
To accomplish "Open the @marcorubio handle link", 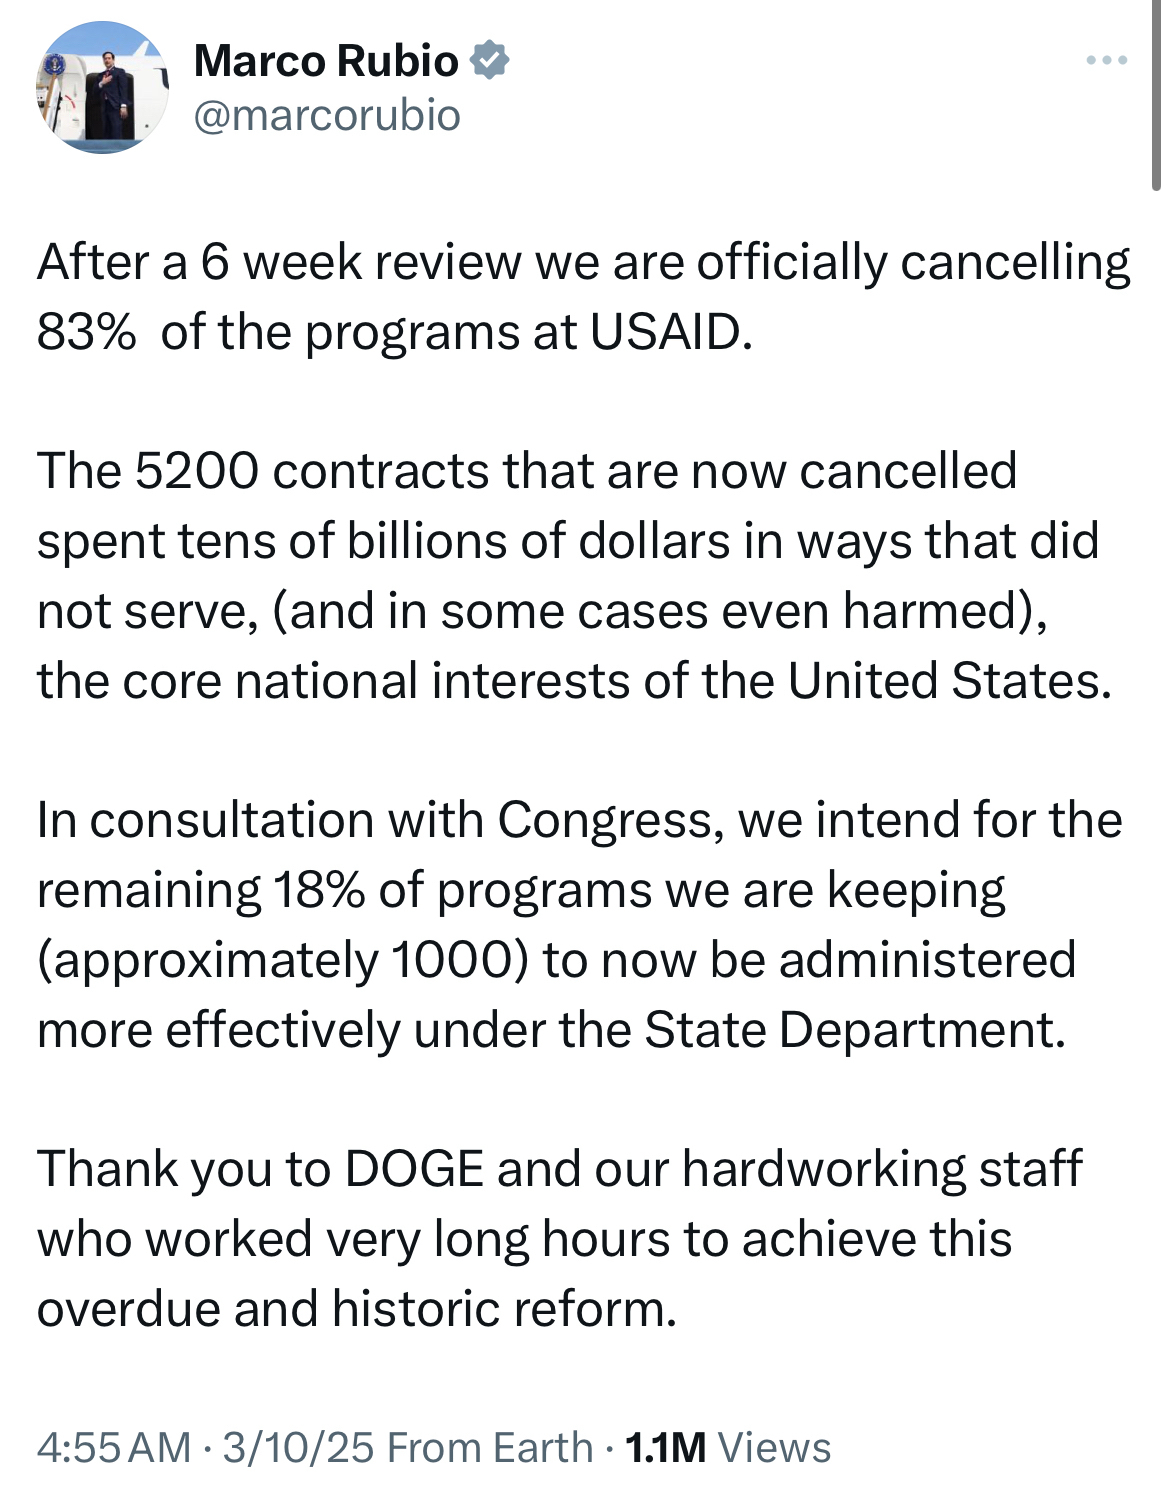I will tap(327, 115).
